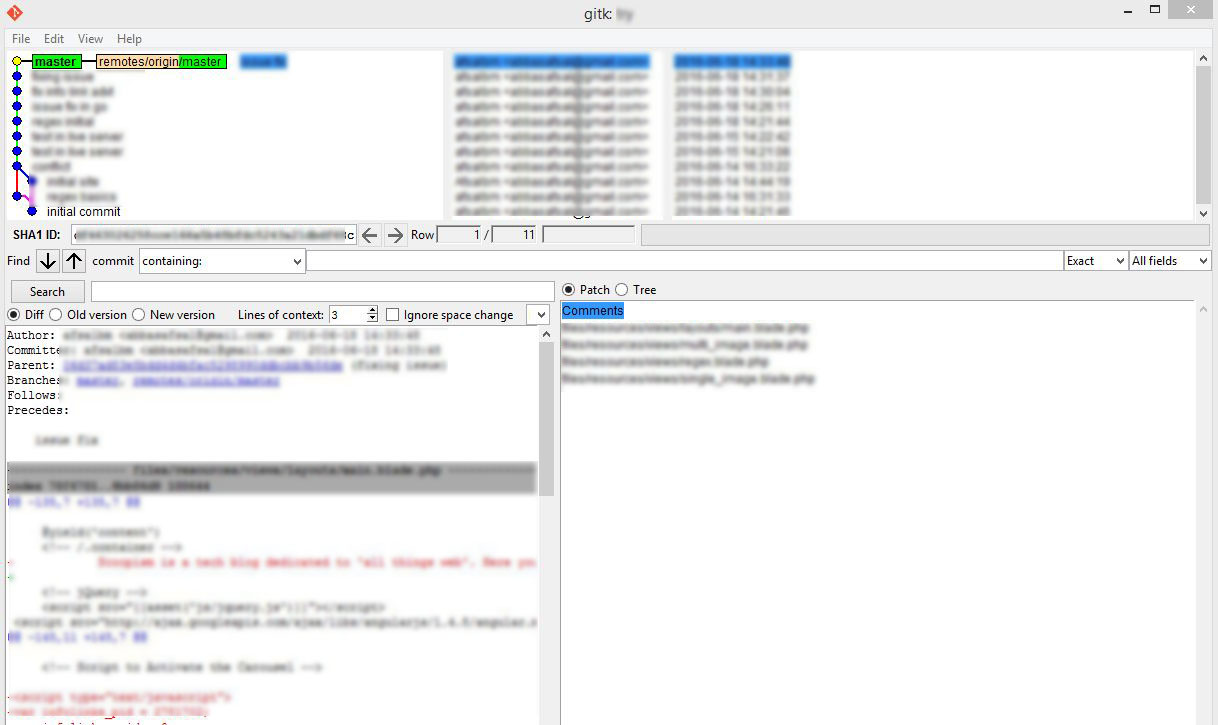The width and height of the screenshot is (1218, 725).
Task: Select the New version radio button
Action: pos(139,315)
